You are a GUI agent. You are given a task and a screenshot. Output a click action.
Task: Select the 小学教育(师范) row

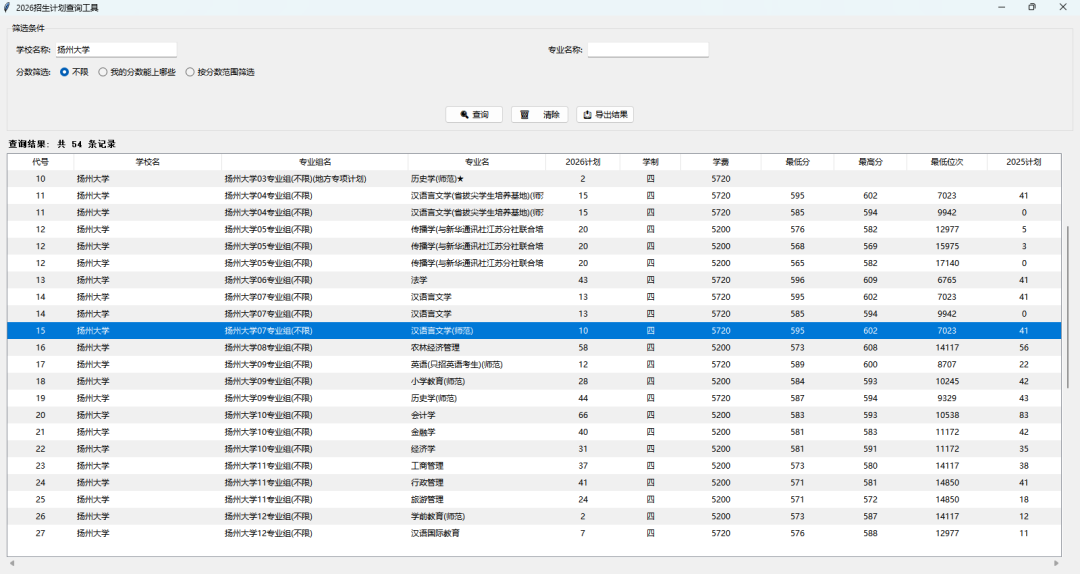[x=534, y=381]
